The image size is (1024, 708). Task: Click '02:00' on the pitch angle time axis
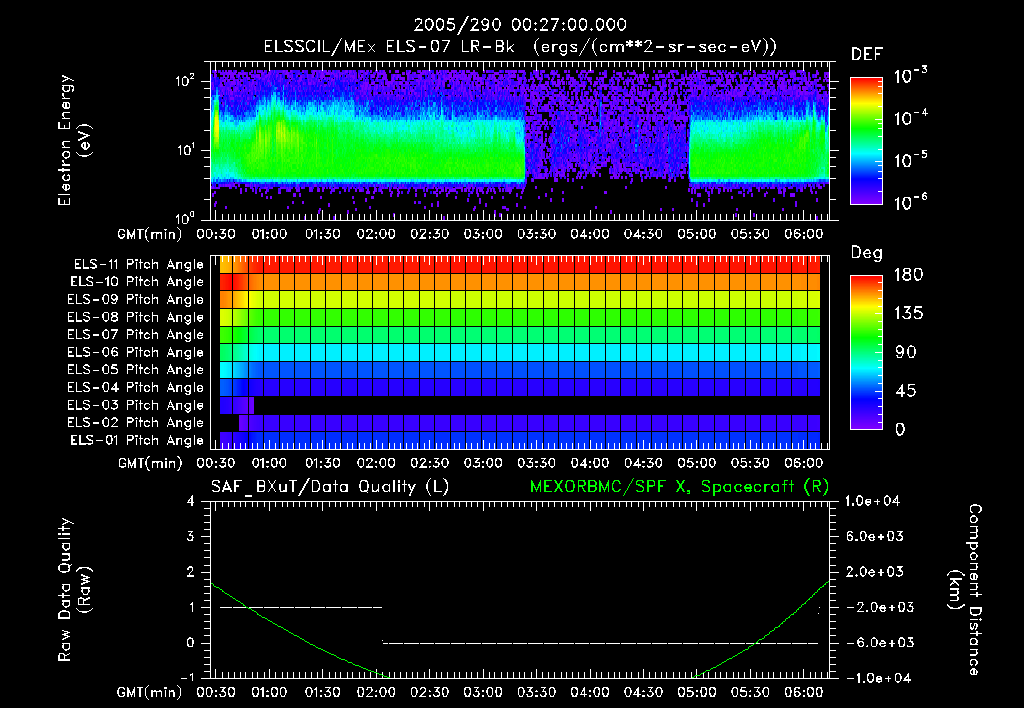[376, 463]
